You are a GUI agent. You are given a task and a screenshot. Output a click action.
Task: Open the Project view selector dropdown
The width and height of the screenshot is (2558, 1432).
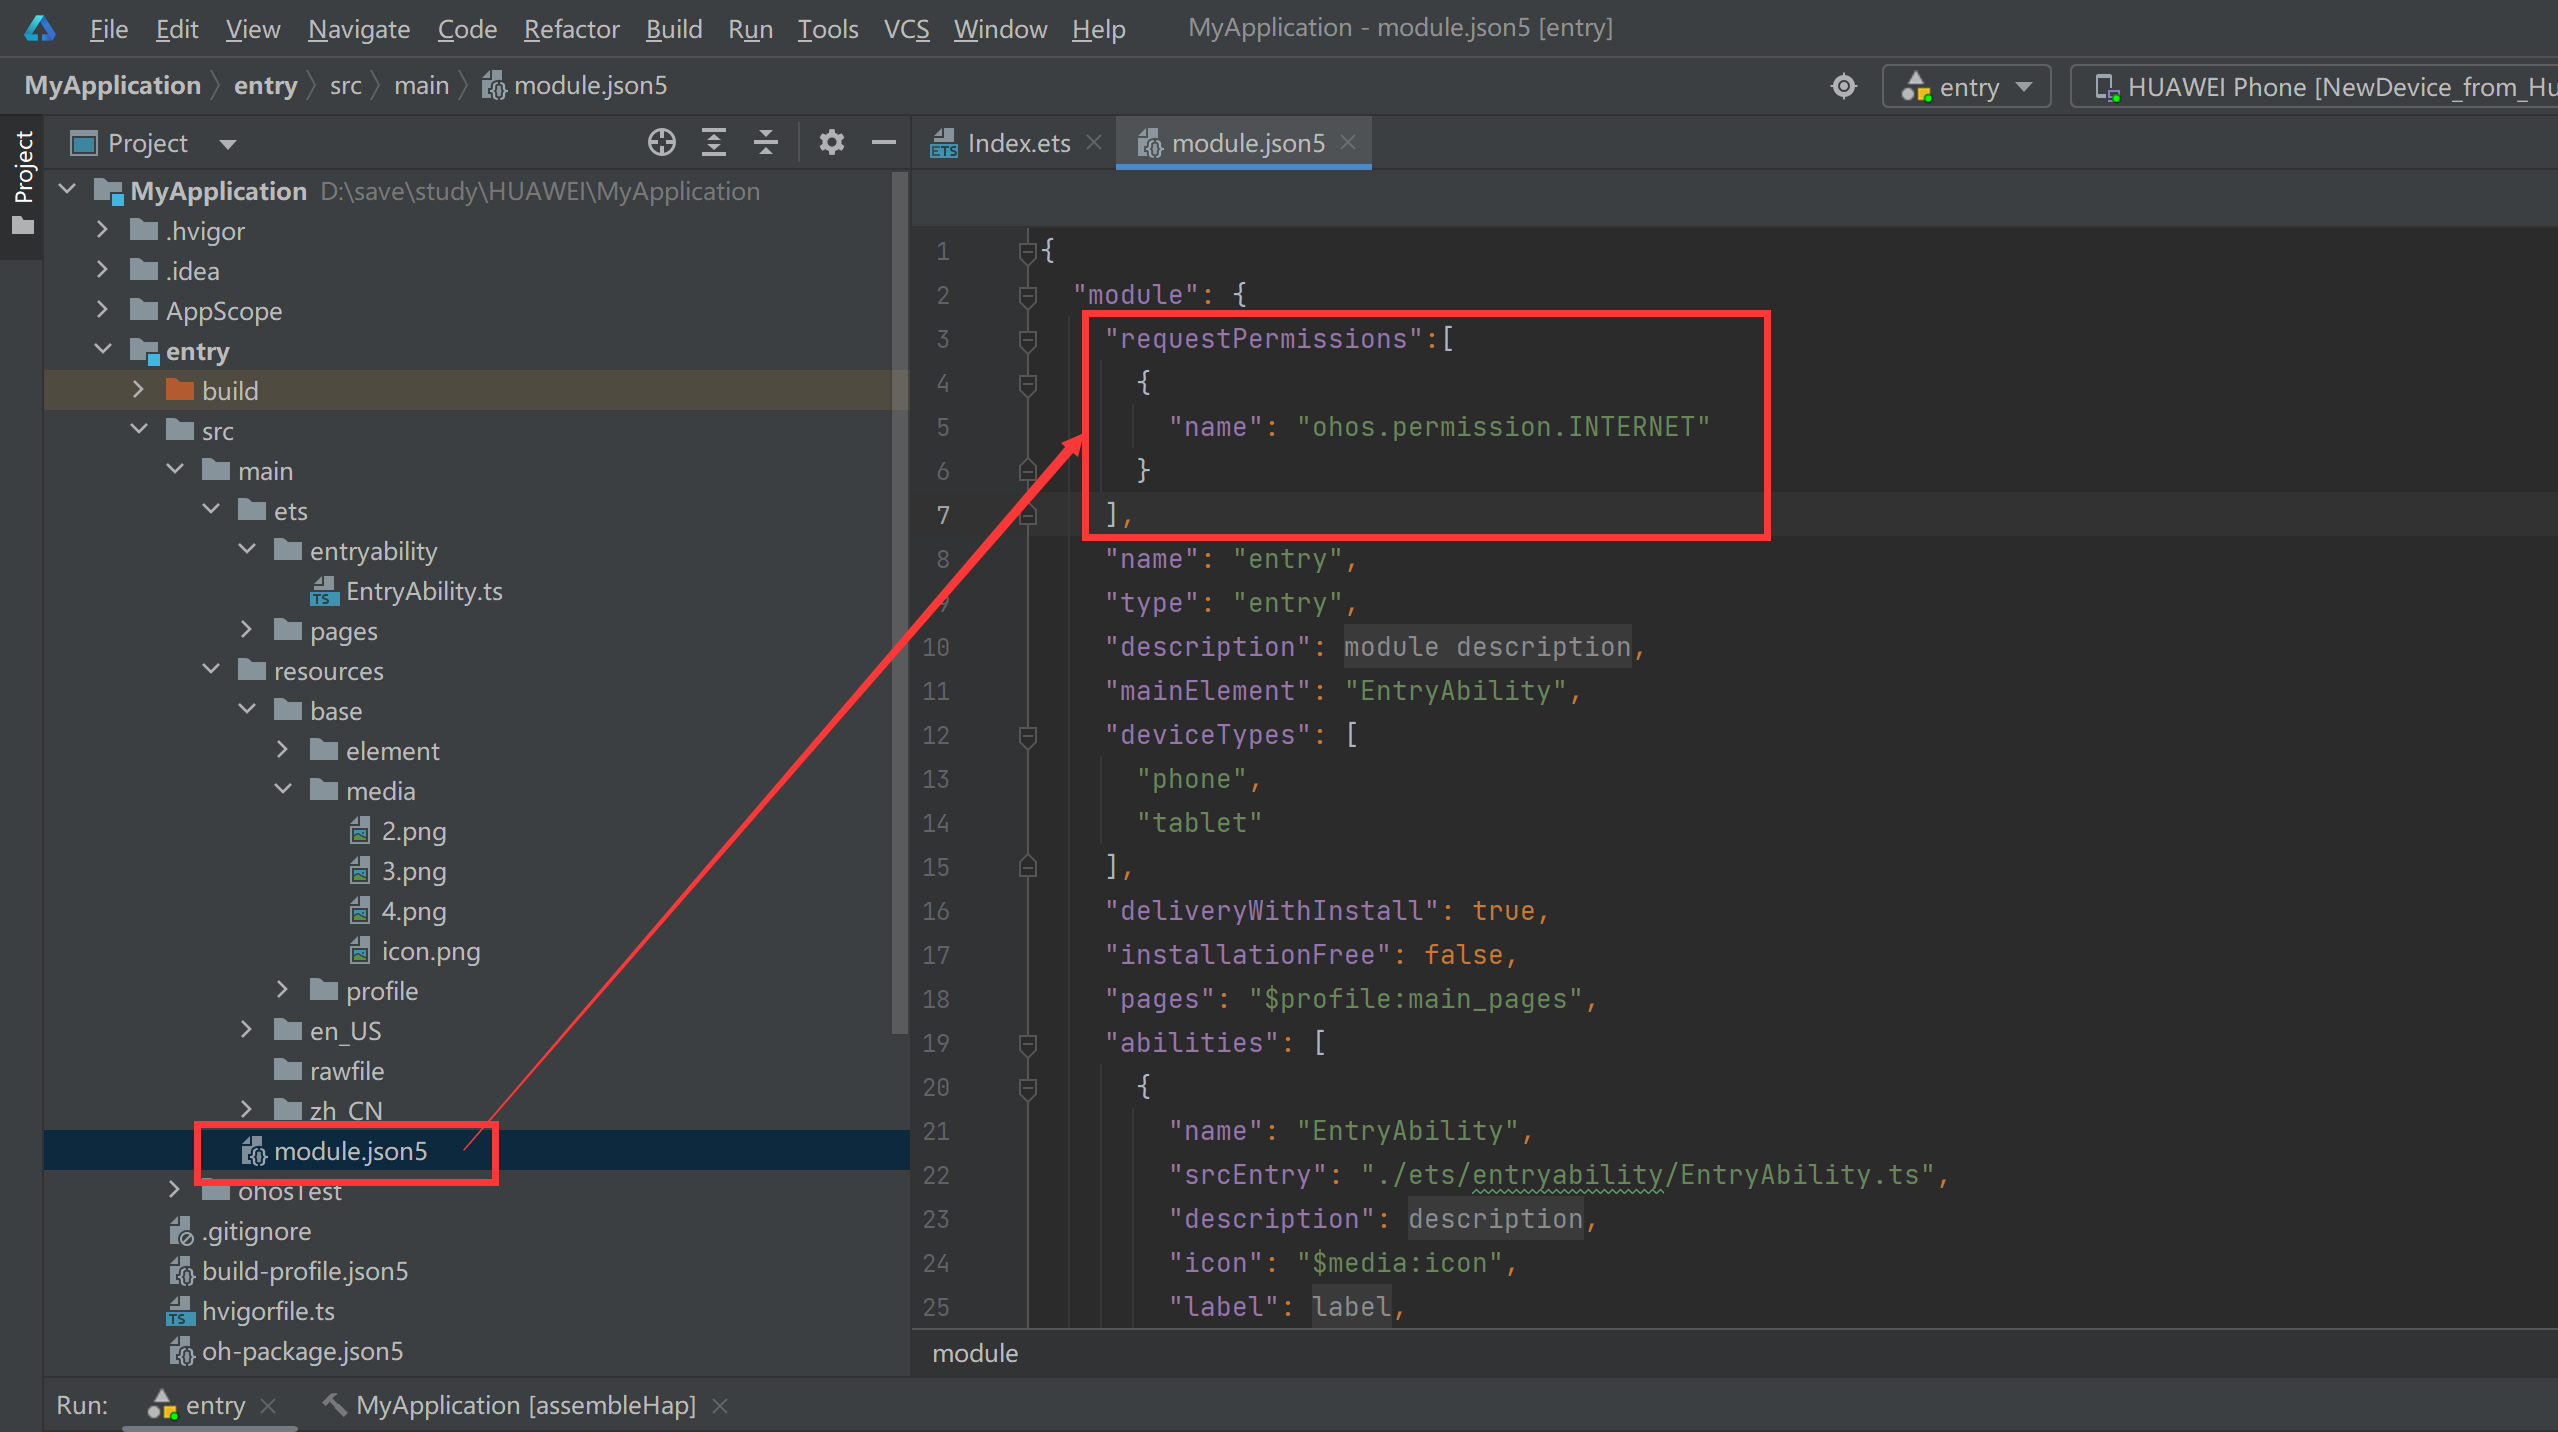click(228, 143)
